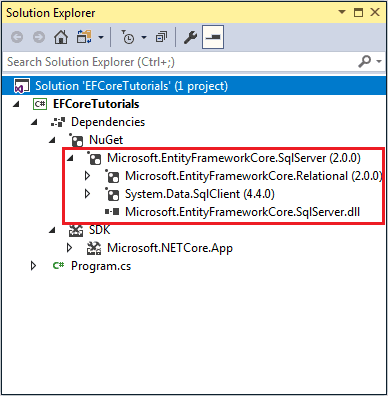Select the Microsoft.NETCore.App SDK item
Viewport: 391px width, 398px height.
click(170, 248)
